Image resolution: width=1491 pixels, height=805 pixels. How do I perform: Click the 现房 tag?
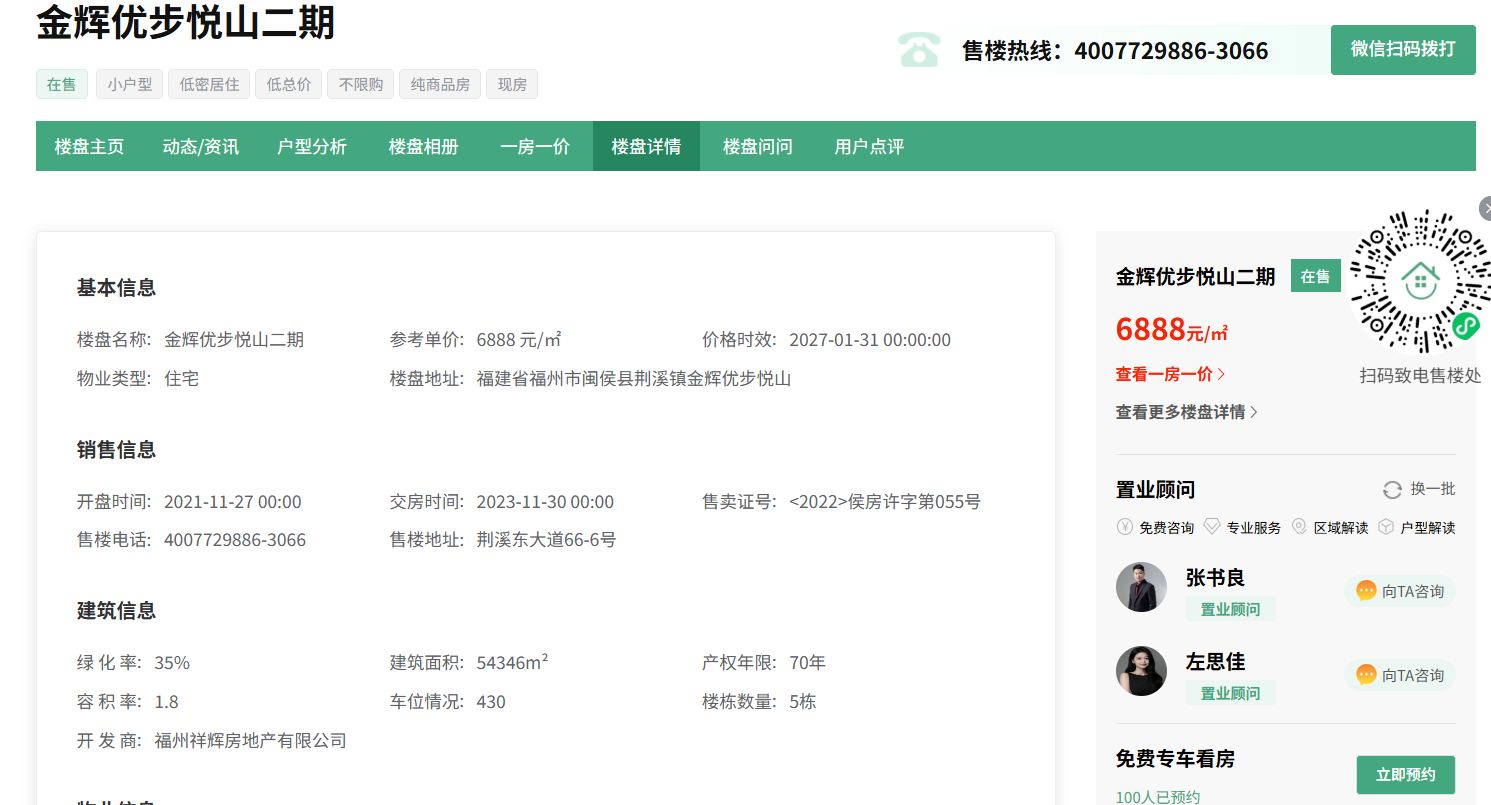tap(512, 84)
